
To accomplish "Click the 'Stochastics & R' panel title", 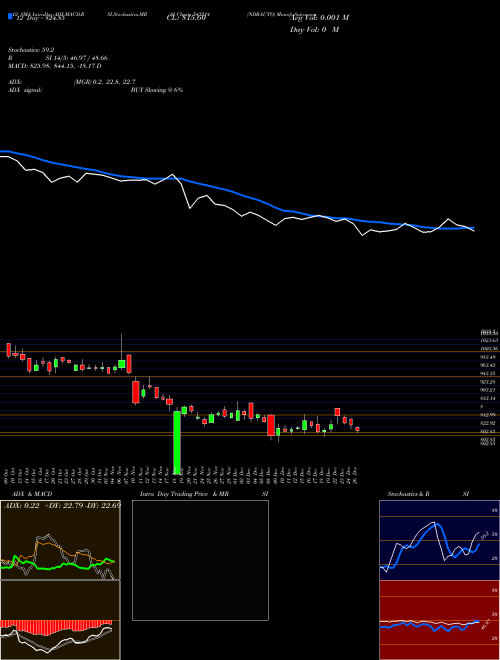I will [x=408, y=494].
